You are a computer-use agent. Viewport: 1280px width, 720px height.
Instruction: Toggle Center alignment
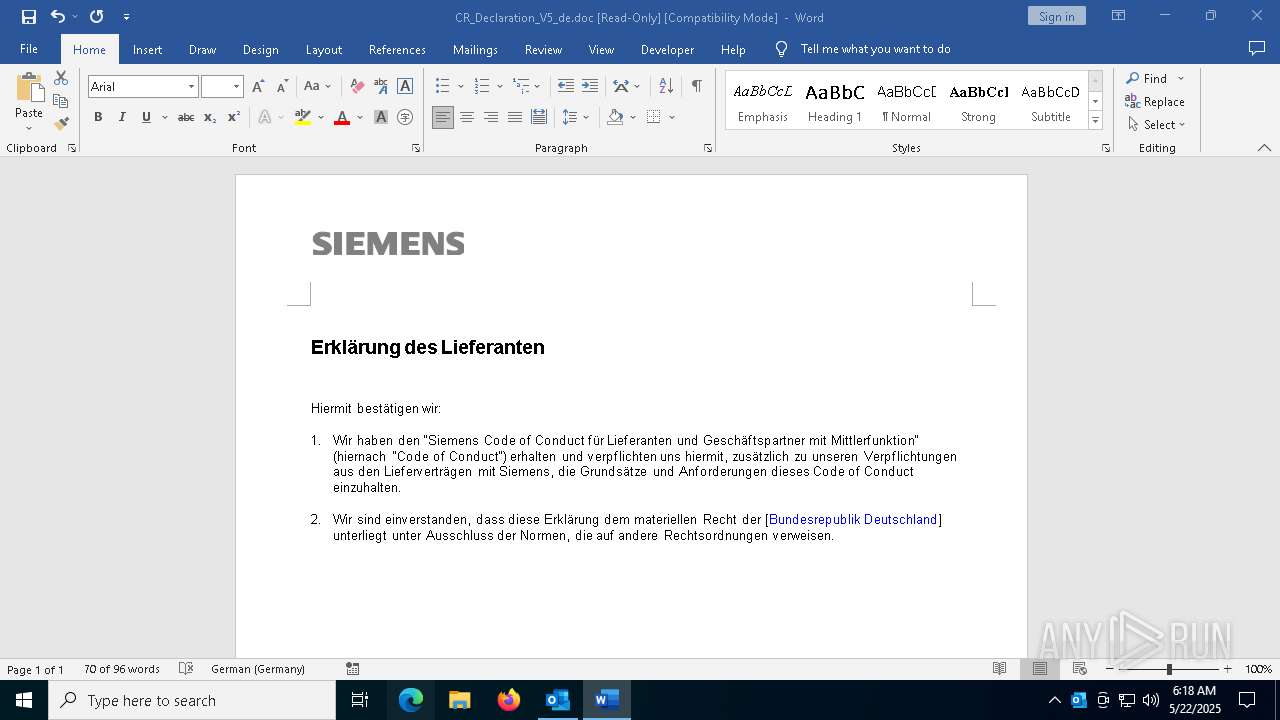[467, 117]
